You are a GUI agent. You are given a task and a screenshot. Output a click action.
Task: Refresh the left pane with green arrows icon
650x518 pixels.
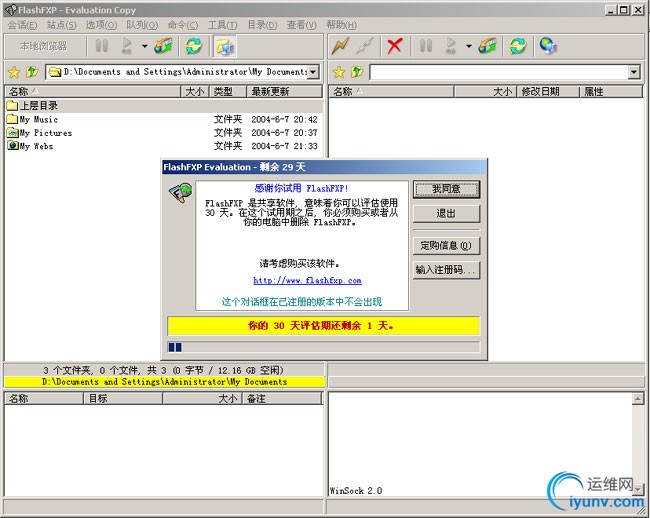click(194, 46)
